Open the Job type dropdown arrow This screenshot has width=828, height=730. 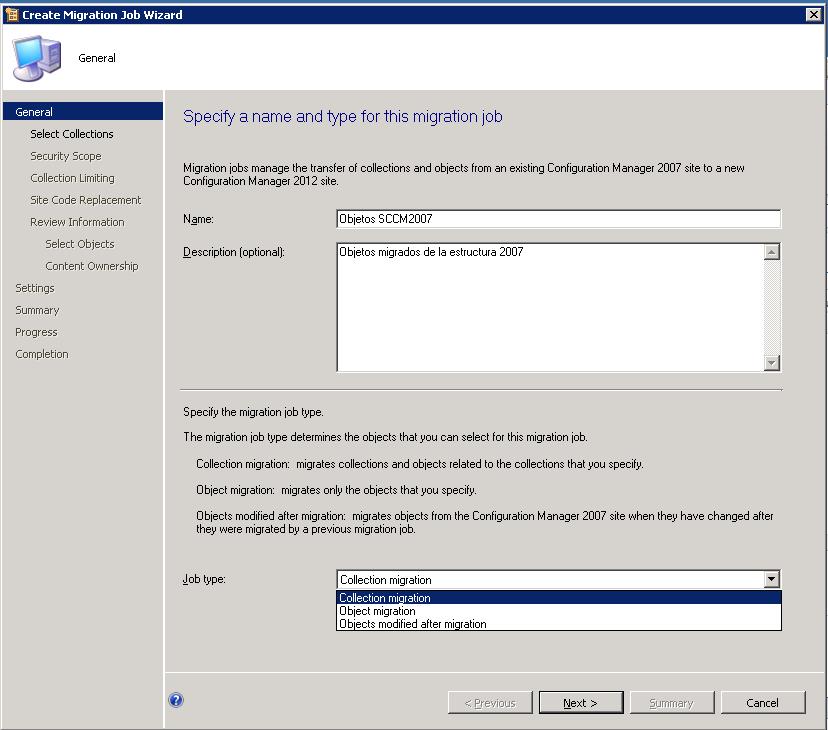click(x=771, y=579)
